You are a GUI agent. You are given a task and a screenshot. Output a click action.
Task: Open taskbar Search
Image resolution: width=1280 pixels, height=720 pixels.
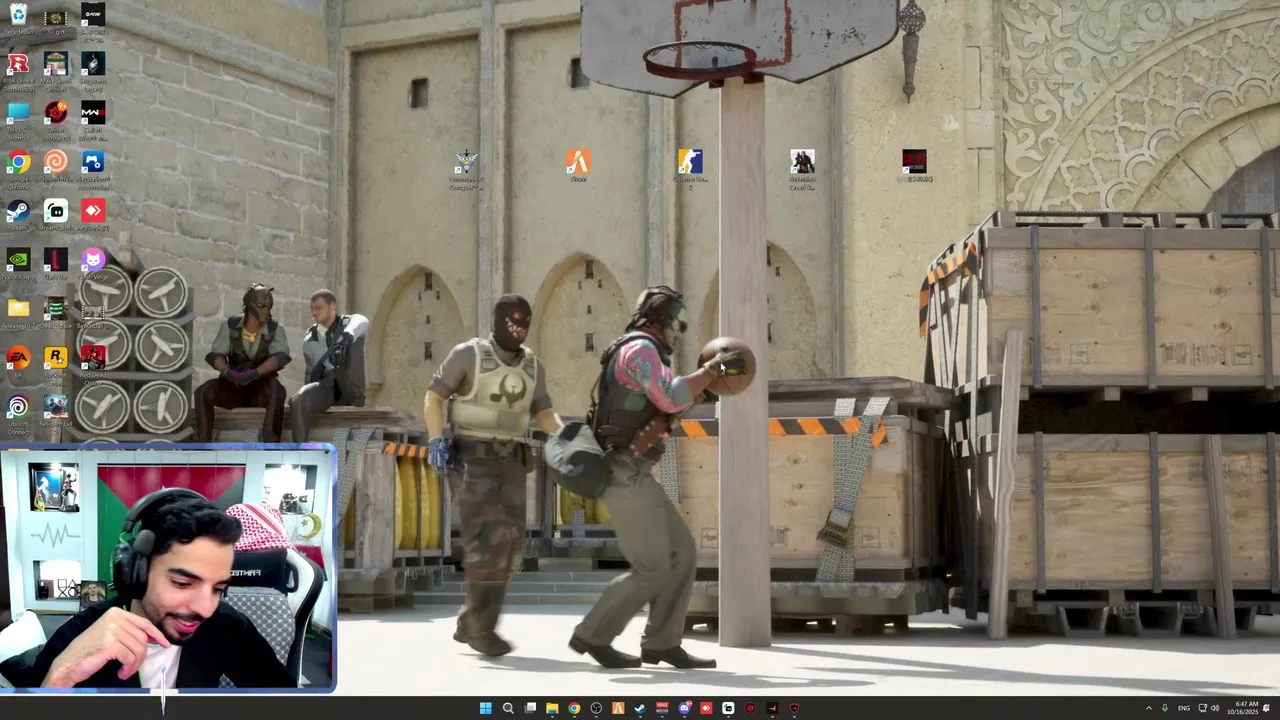pyautogui.click(x=508, y=708)
